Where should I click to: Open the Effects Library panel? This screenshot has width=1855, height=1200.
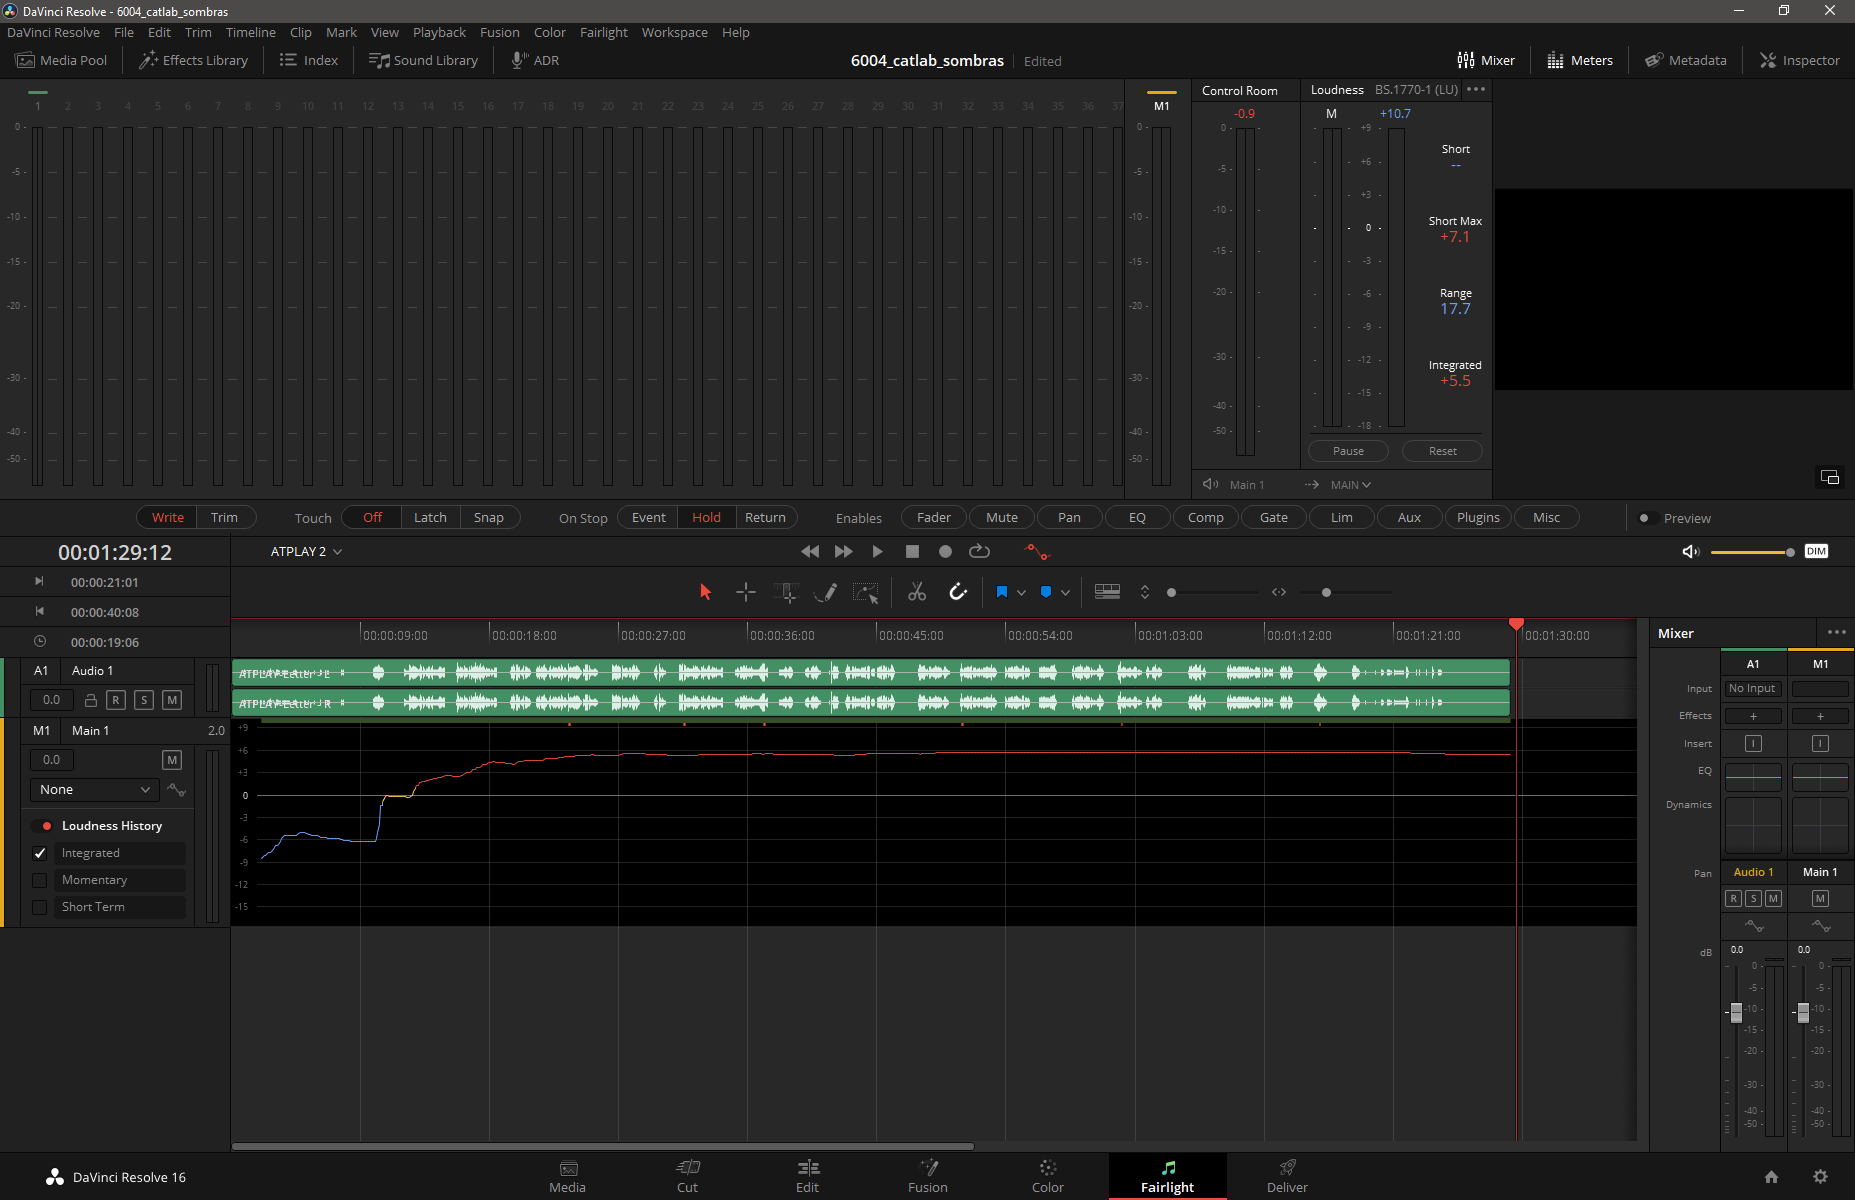tap(193, 60)
